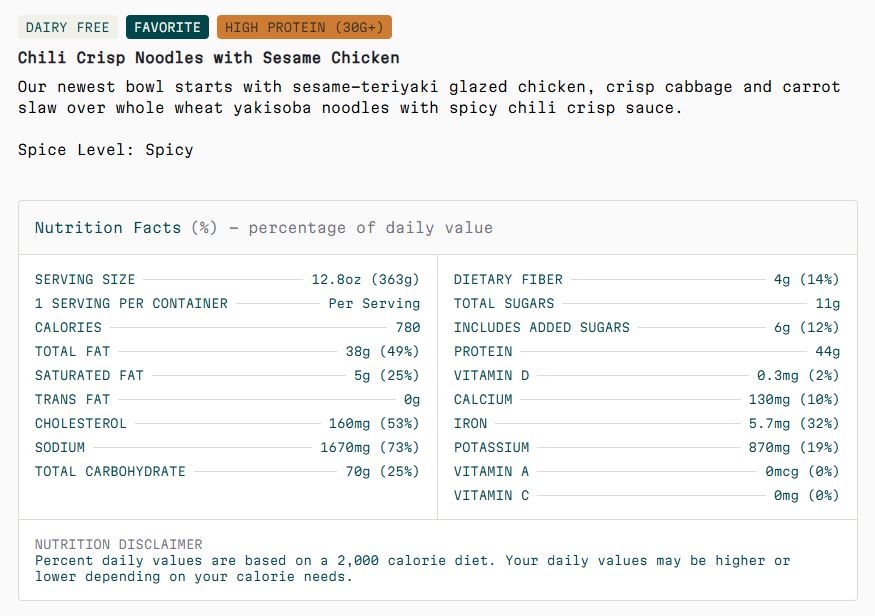The height and width of the screenshot is (616, 875).
Task: Select the IRON 5.7mg row
Action: (647, 423)
